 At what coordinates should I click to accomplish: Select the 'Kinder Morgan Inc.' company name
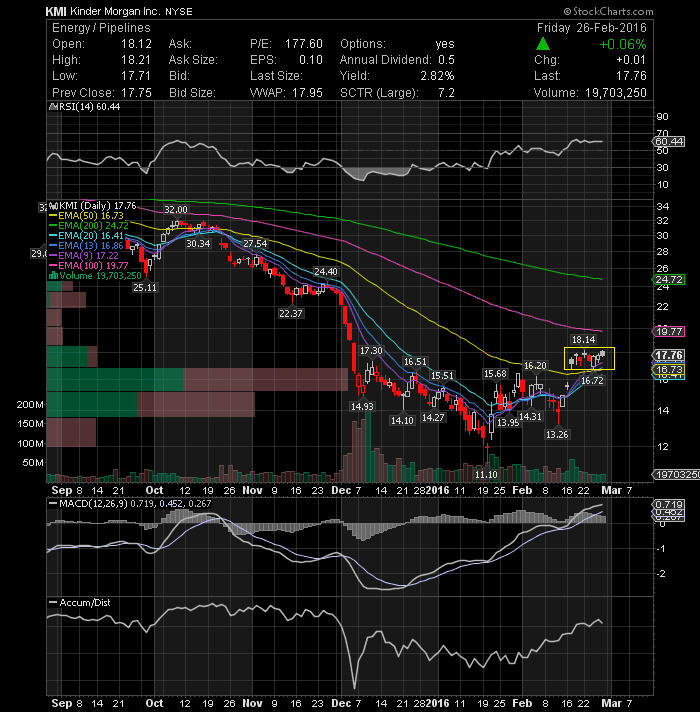point(115,11)
